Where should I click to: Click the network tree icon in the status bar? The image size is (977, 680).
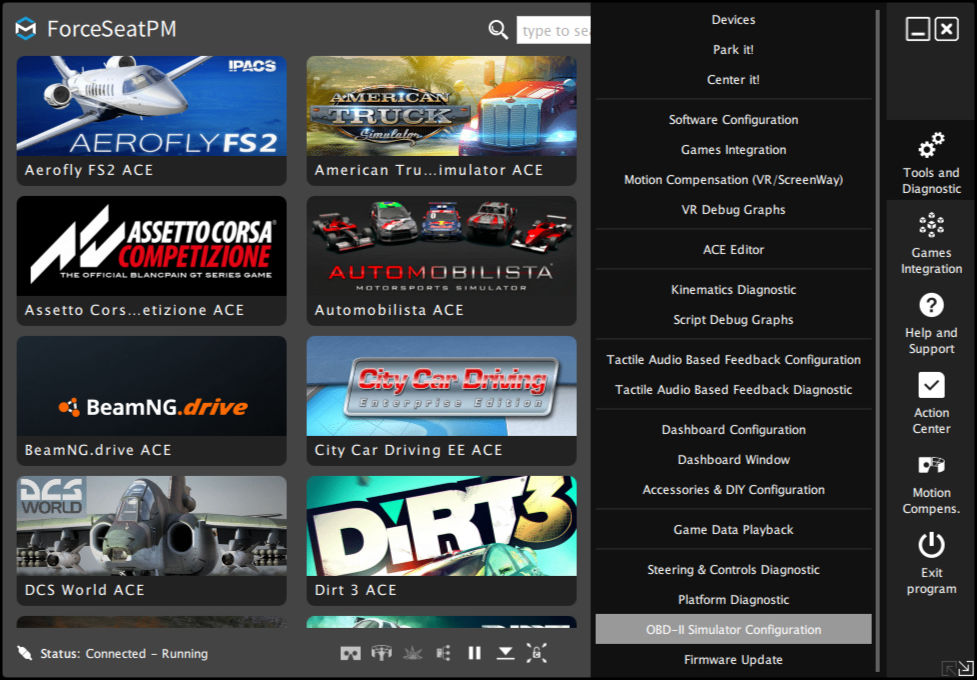(443, 653)
